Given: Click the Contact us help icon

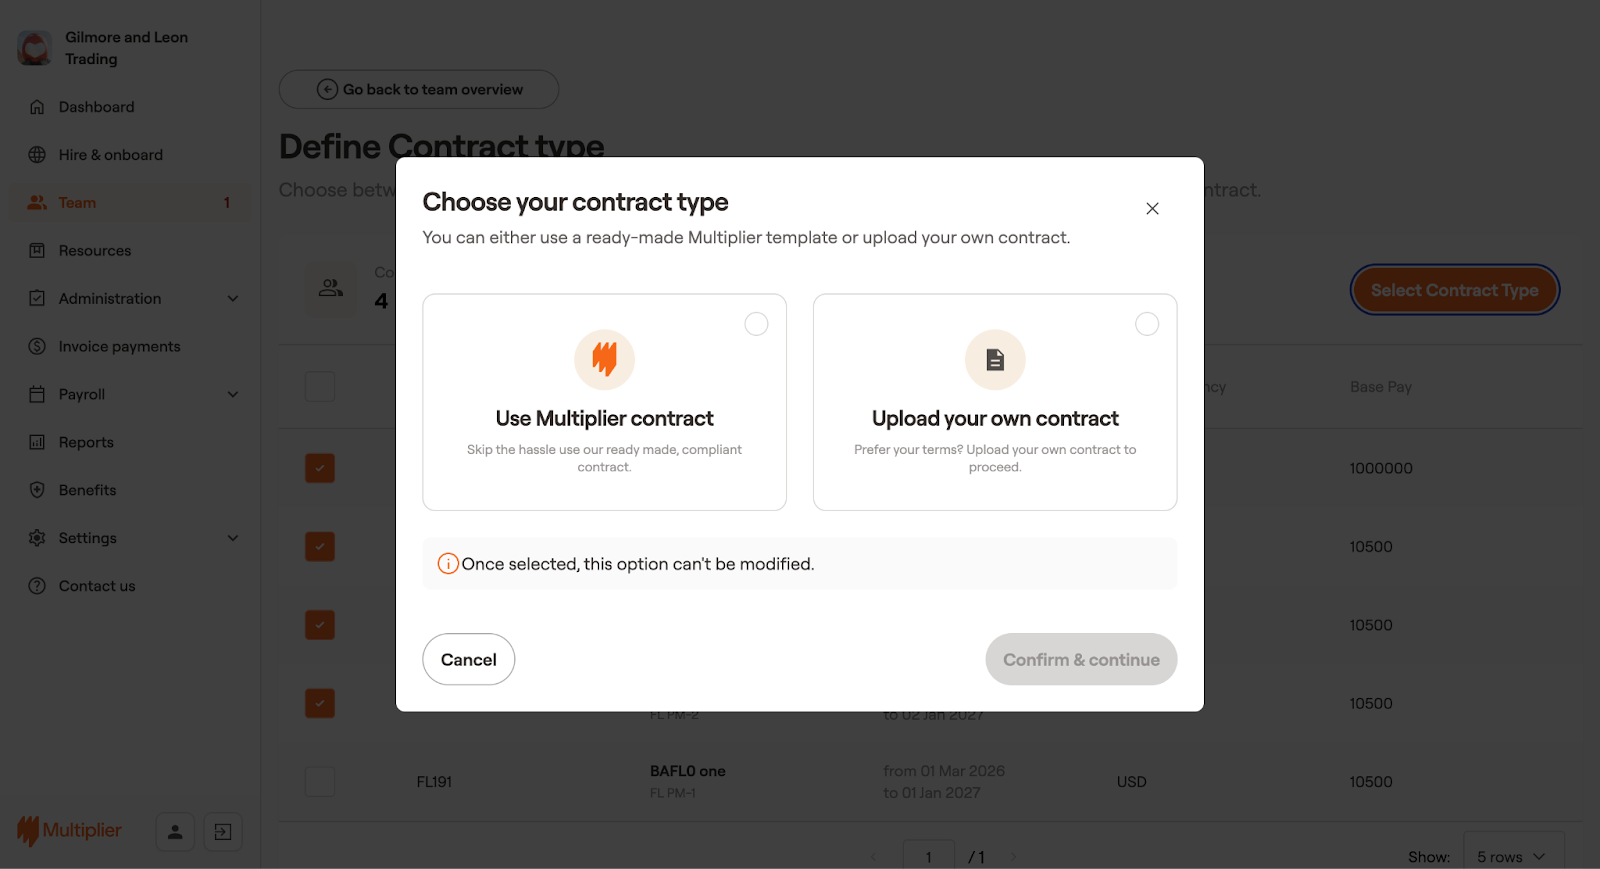Looking at the screenshot, I should (x=37, y=586).
